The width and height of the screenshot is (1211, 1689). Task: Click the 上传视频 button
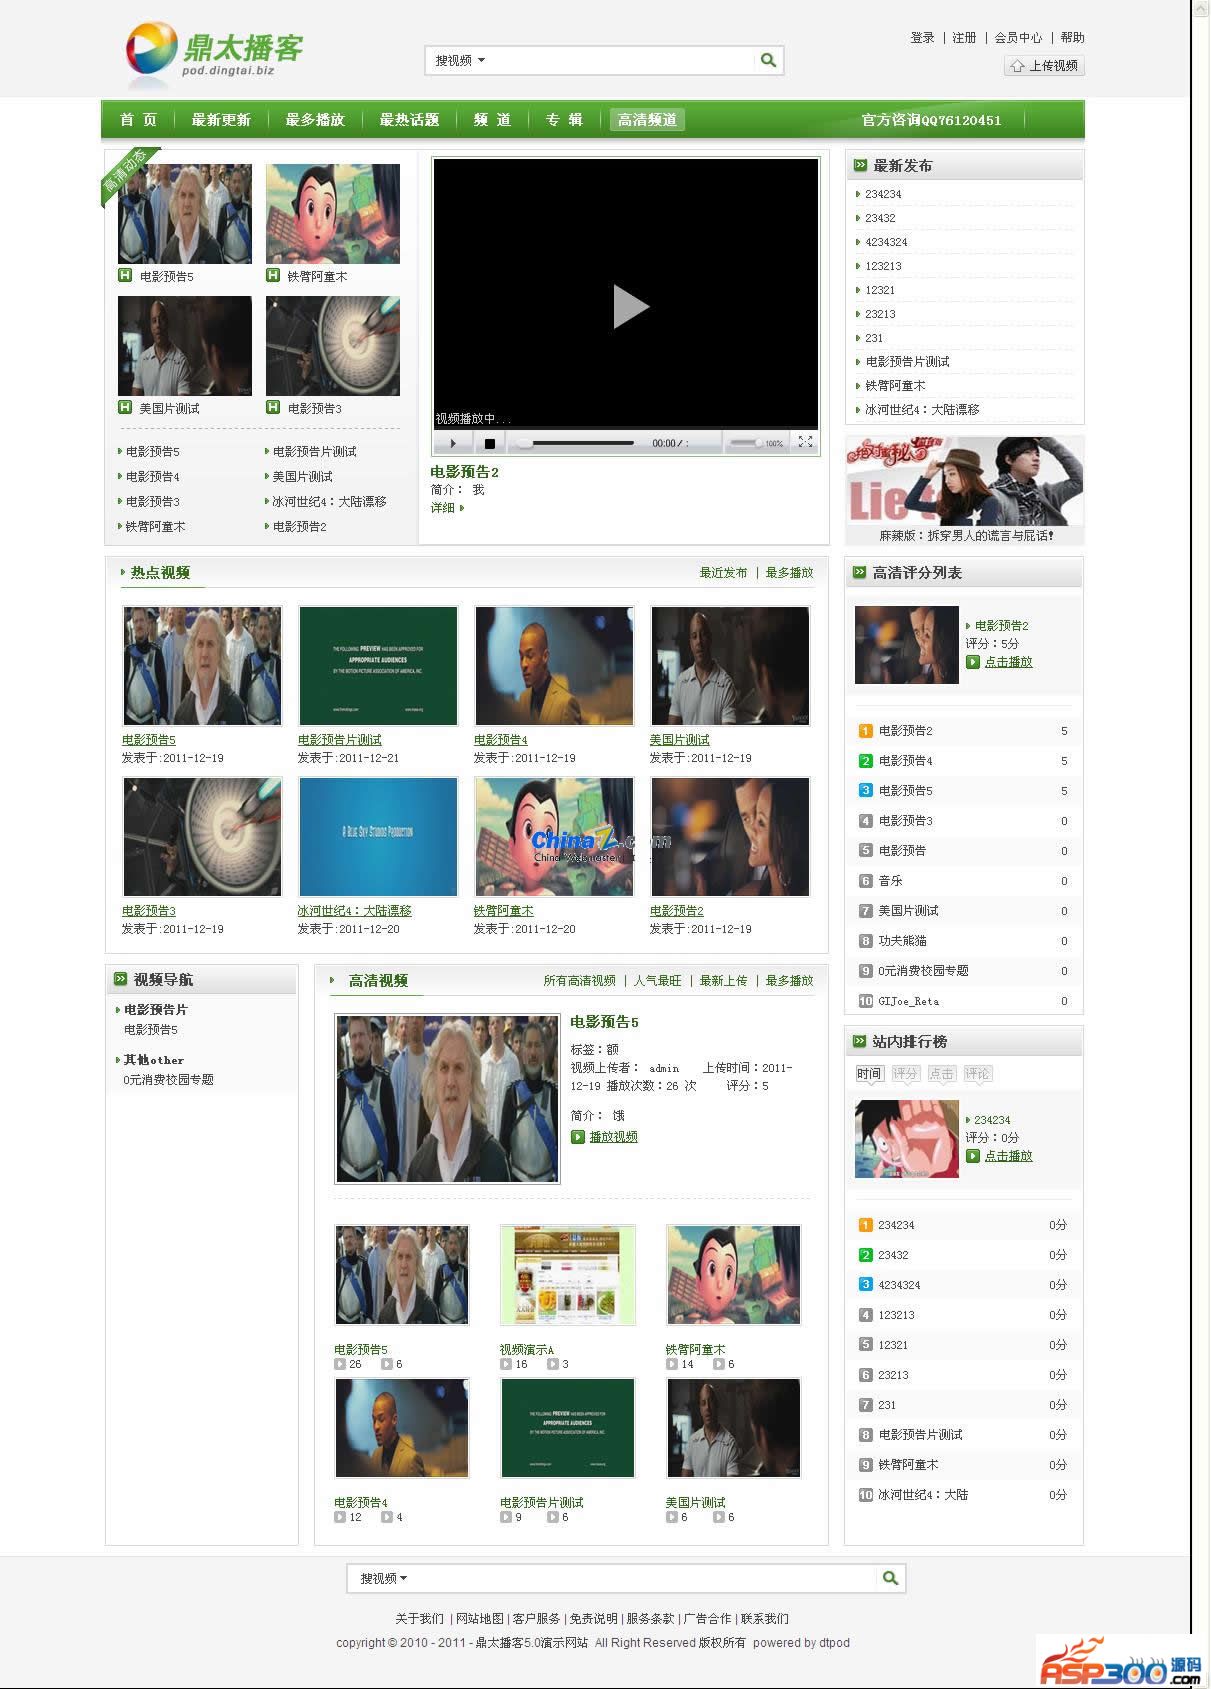[x=1044, y=66]
